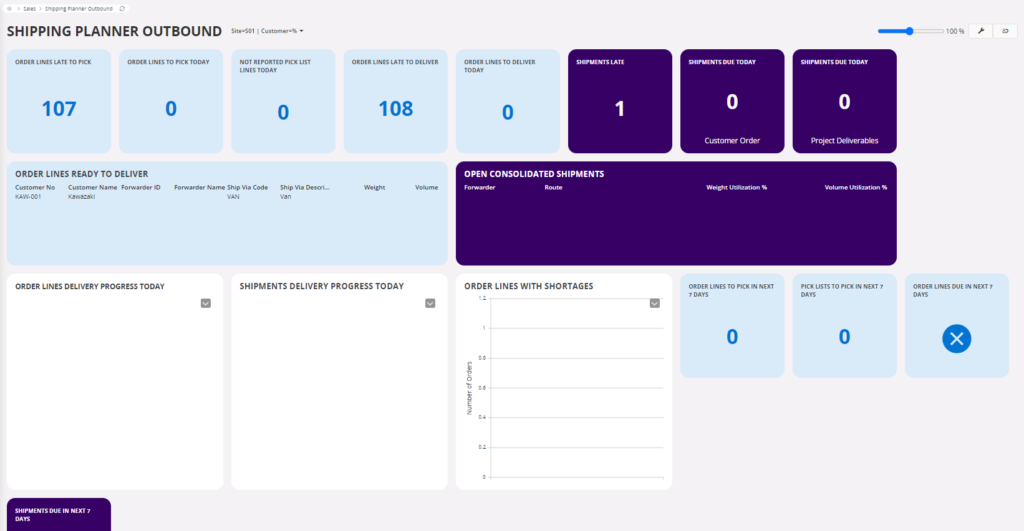The image size is (1024, 531).
Task: Click the blue X icon in Order Lines Due tile
Action: [x=956, y=339]
